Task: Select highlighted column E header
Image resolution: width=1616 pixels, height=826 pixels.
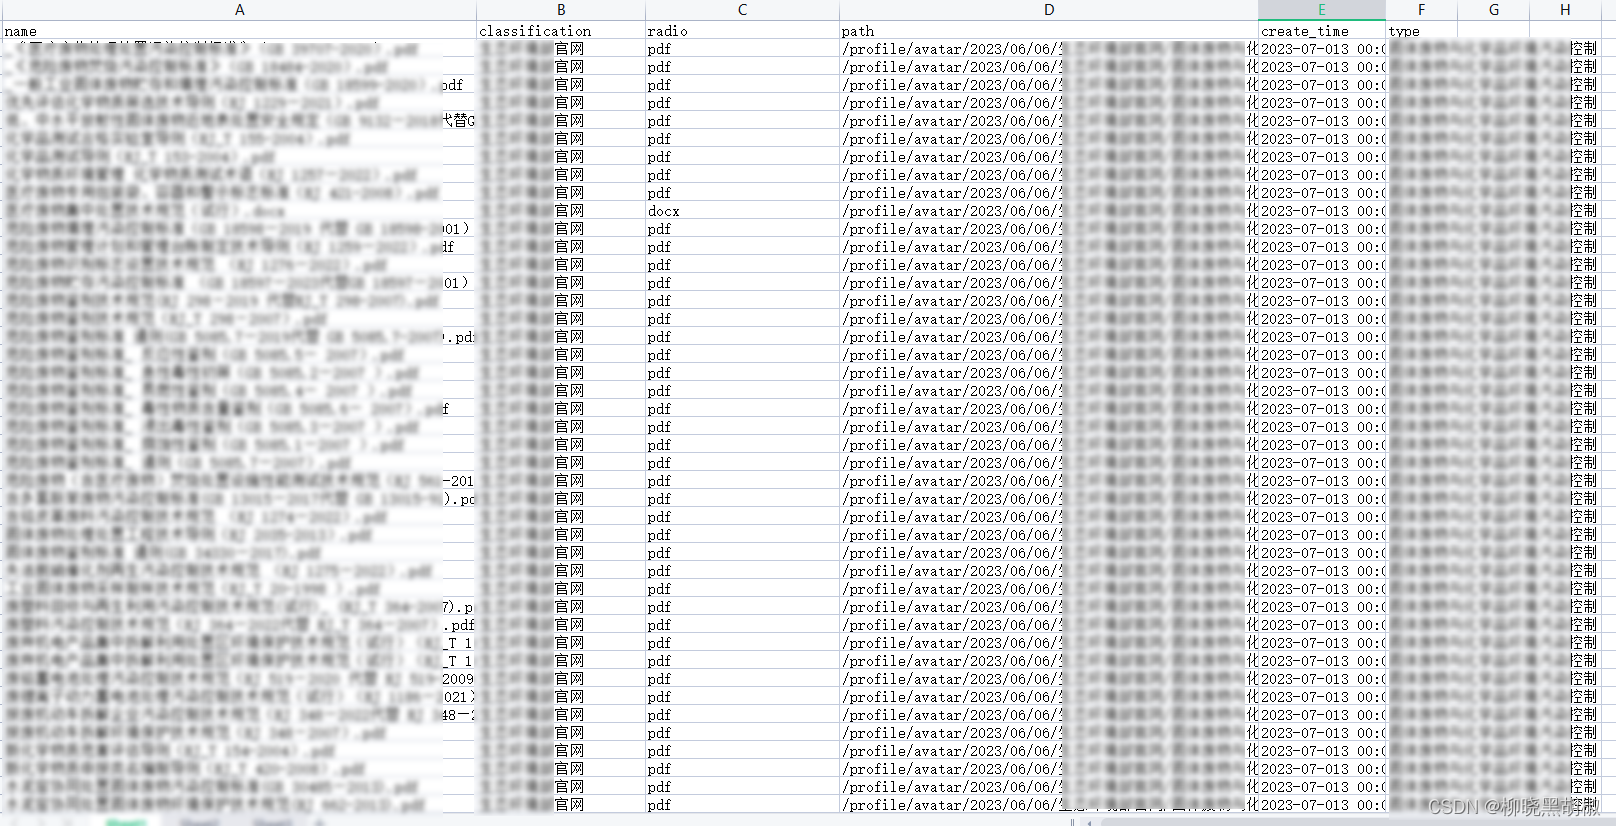Action: [x=1321, y=9]
